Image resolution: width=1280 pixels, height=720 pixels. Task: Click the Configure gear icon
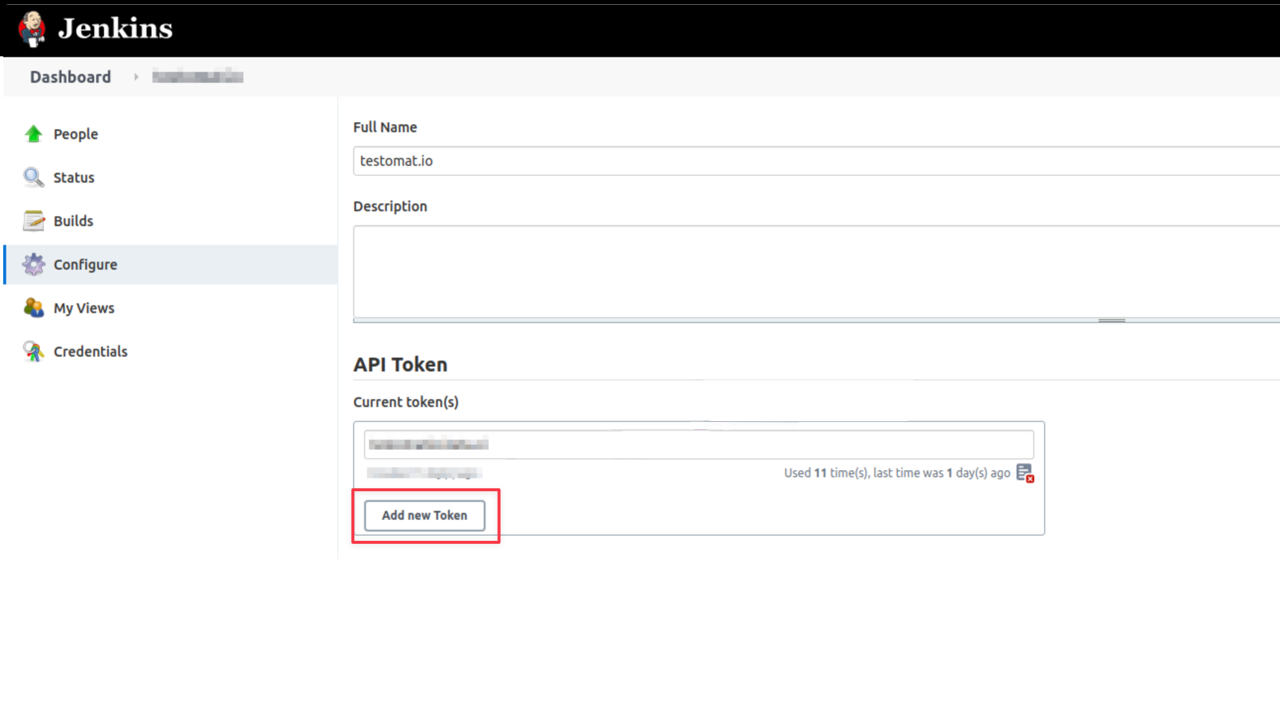34,265
